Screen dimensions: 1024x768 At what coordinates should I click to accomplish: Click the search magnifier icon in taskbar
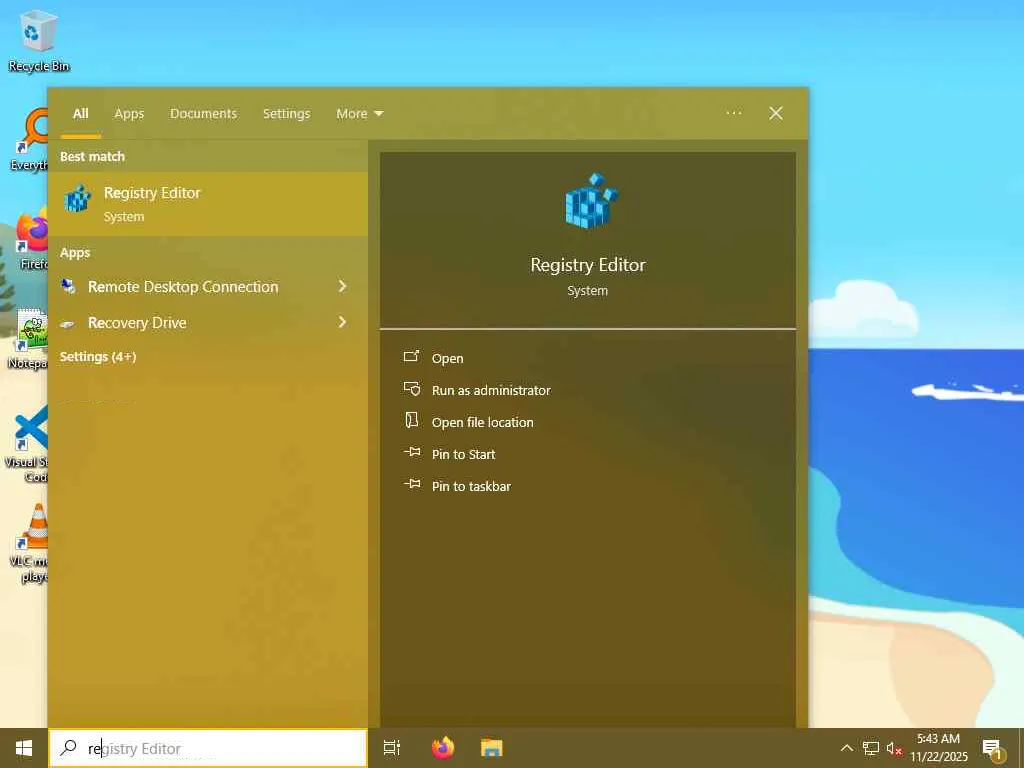[68, 748]
